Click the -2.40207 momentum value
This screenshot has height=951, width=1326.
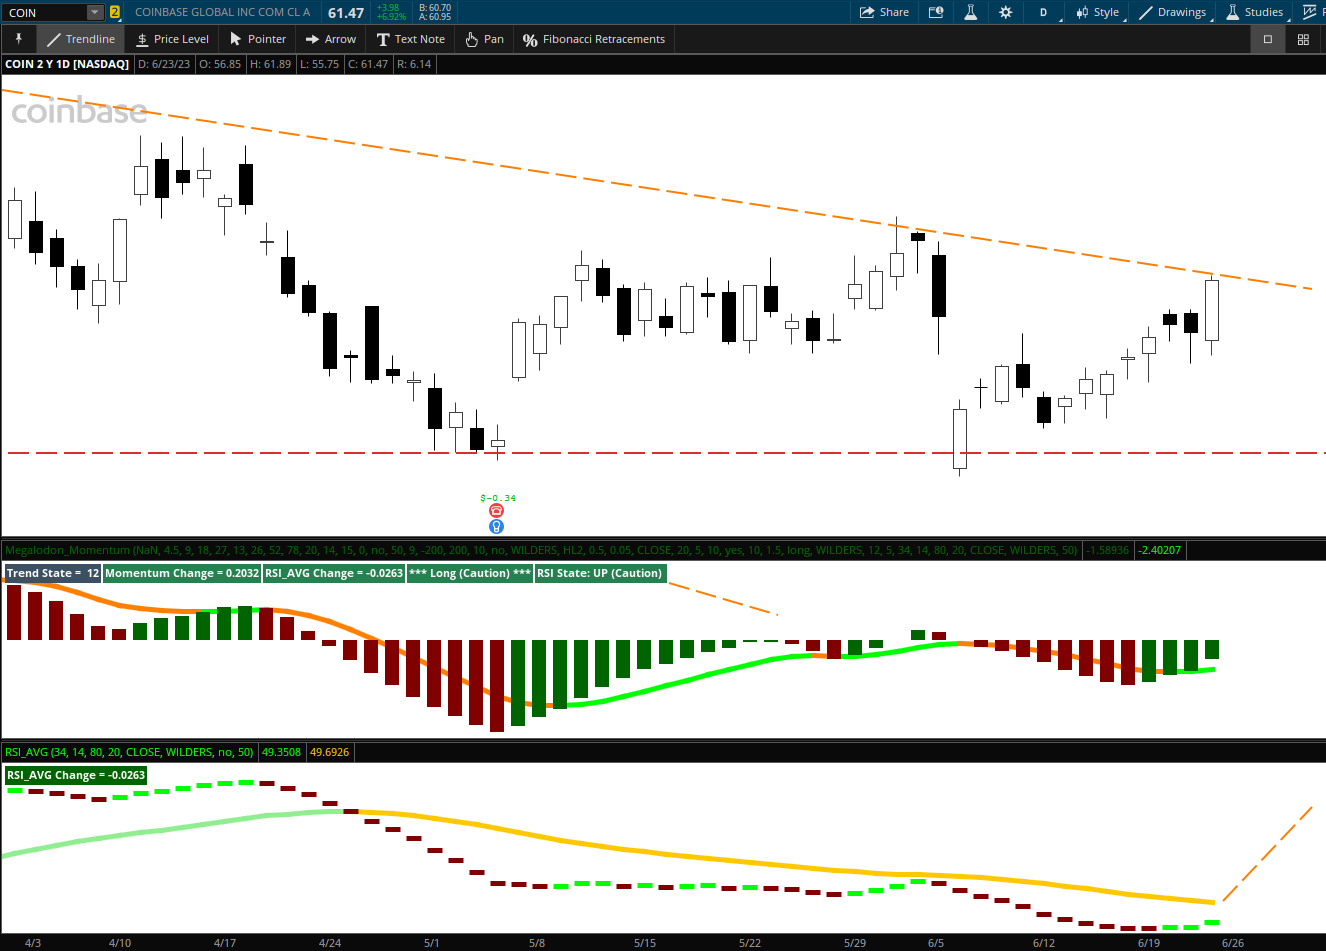(1160, 550)
